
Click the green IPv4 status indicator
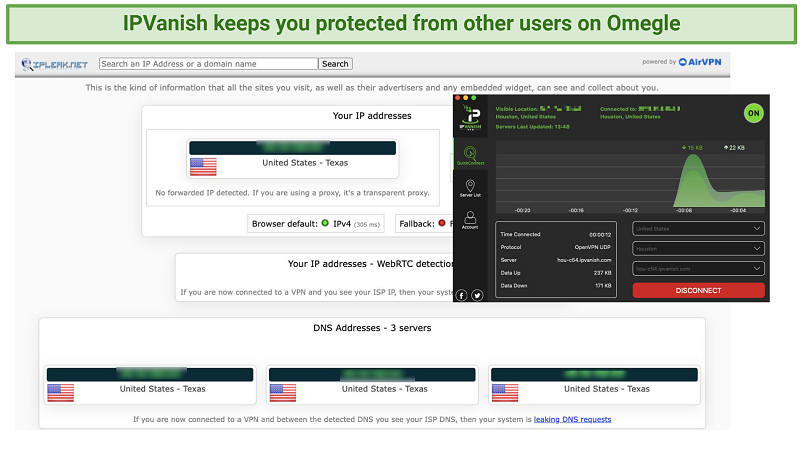[x=325, y=223]
